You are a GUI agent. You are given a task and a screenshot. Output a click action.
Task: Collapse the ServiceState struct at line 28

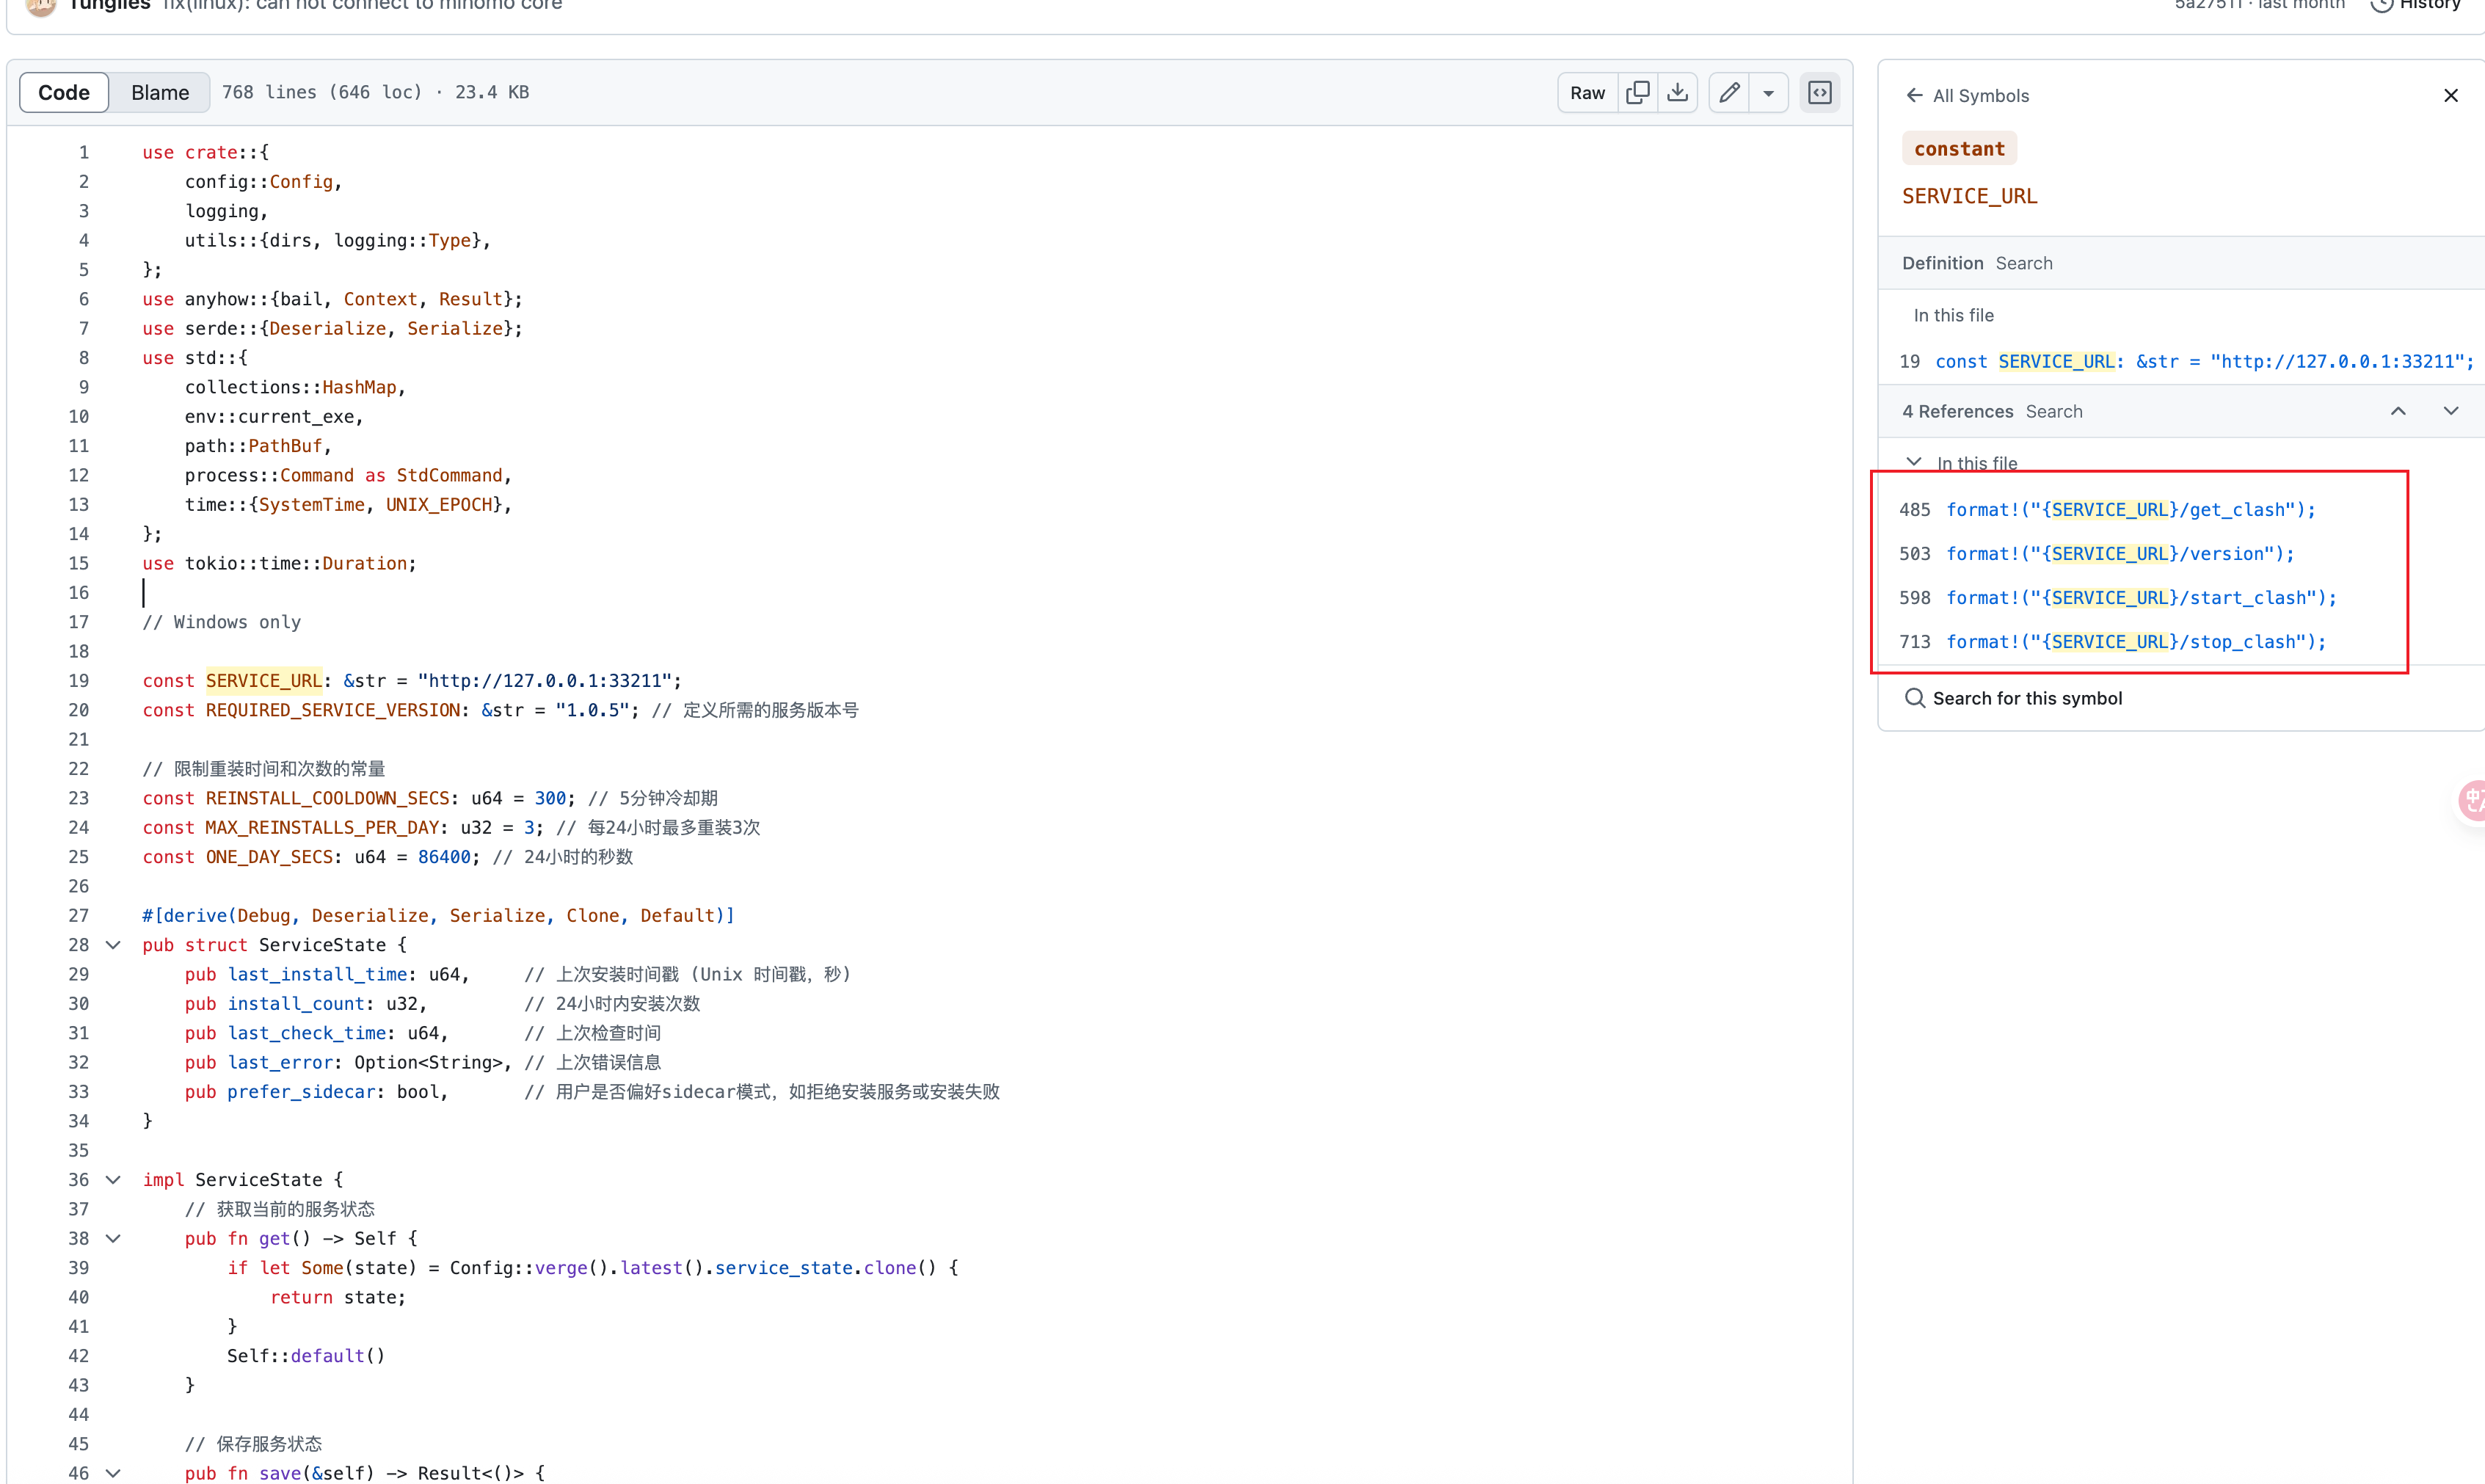tap(113, 945)
